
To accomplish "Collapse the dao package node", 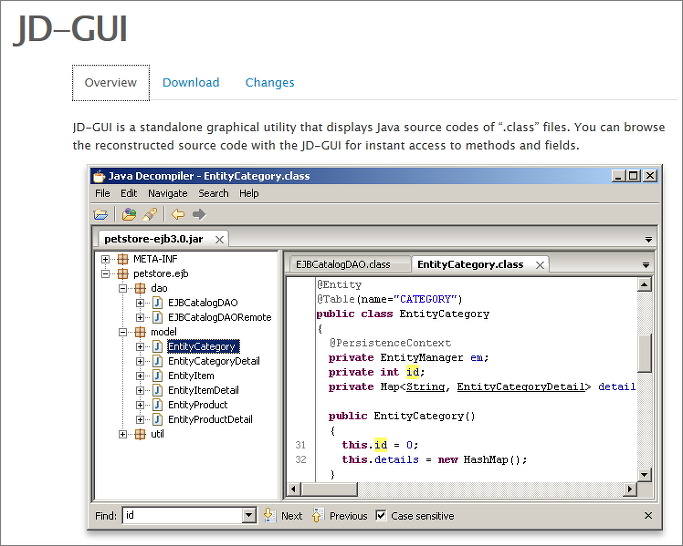I will click(x=123, y=288).
